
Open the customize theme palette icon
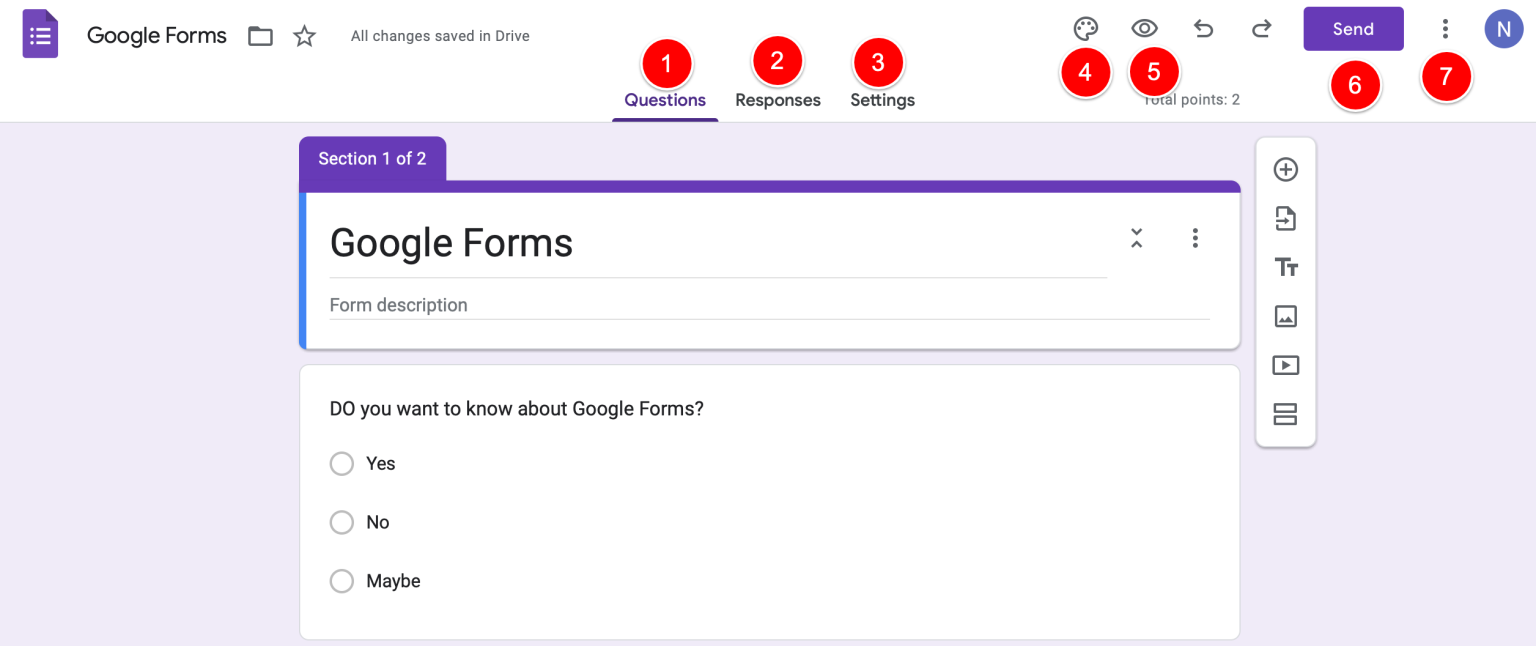(x=1086, y=29)
